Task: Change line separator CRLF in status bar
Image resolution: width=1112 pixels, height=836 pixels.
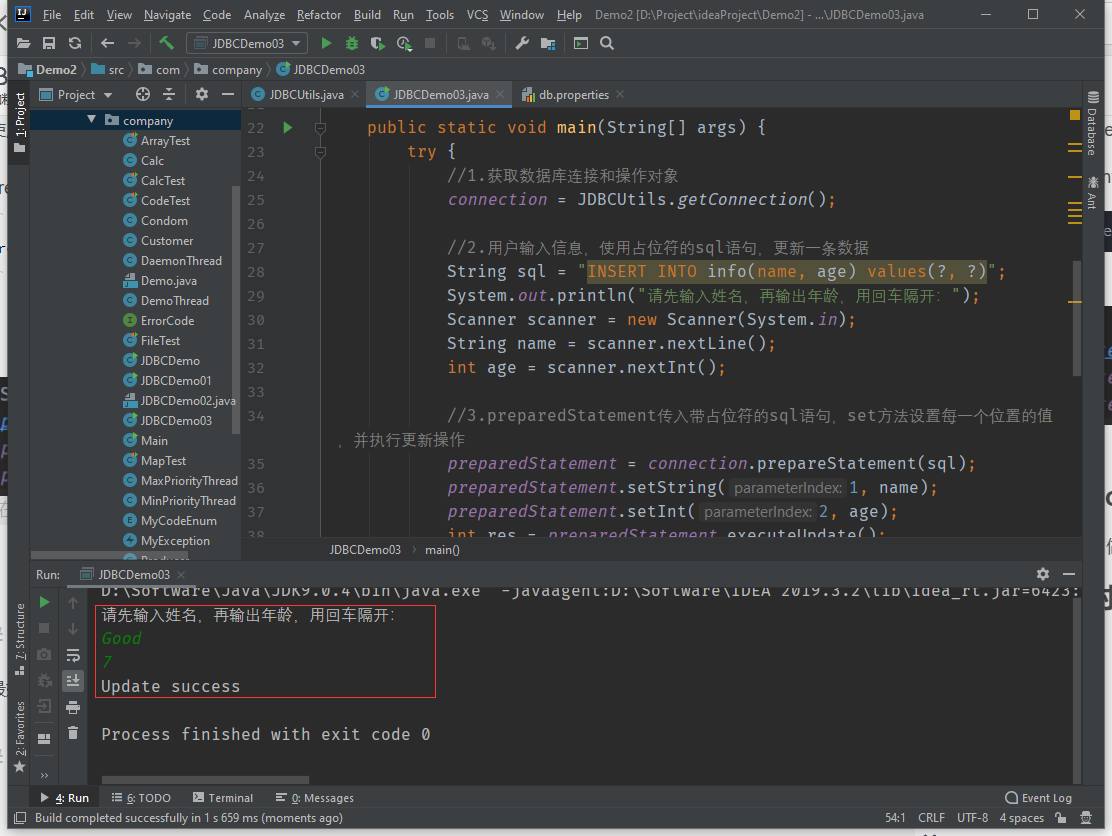Action: coord(931,818)
